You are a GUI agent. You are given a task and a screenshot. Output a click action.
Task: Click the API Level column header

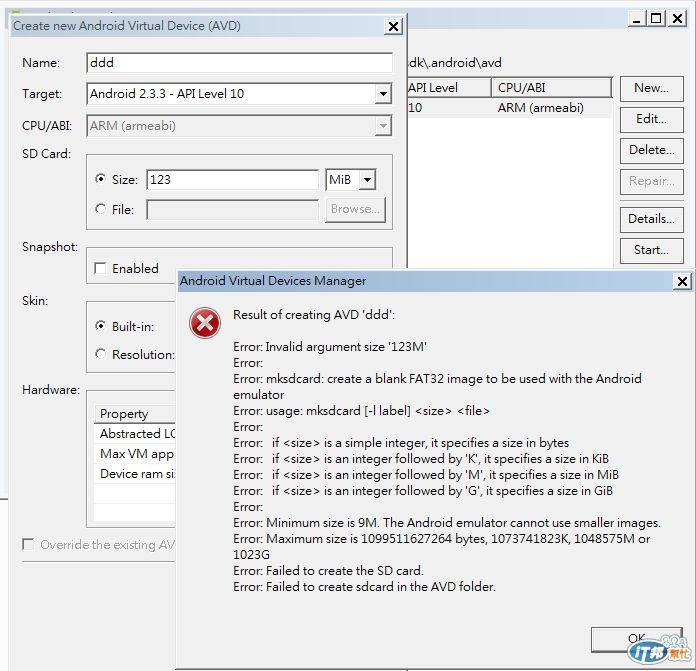(449, 88)
